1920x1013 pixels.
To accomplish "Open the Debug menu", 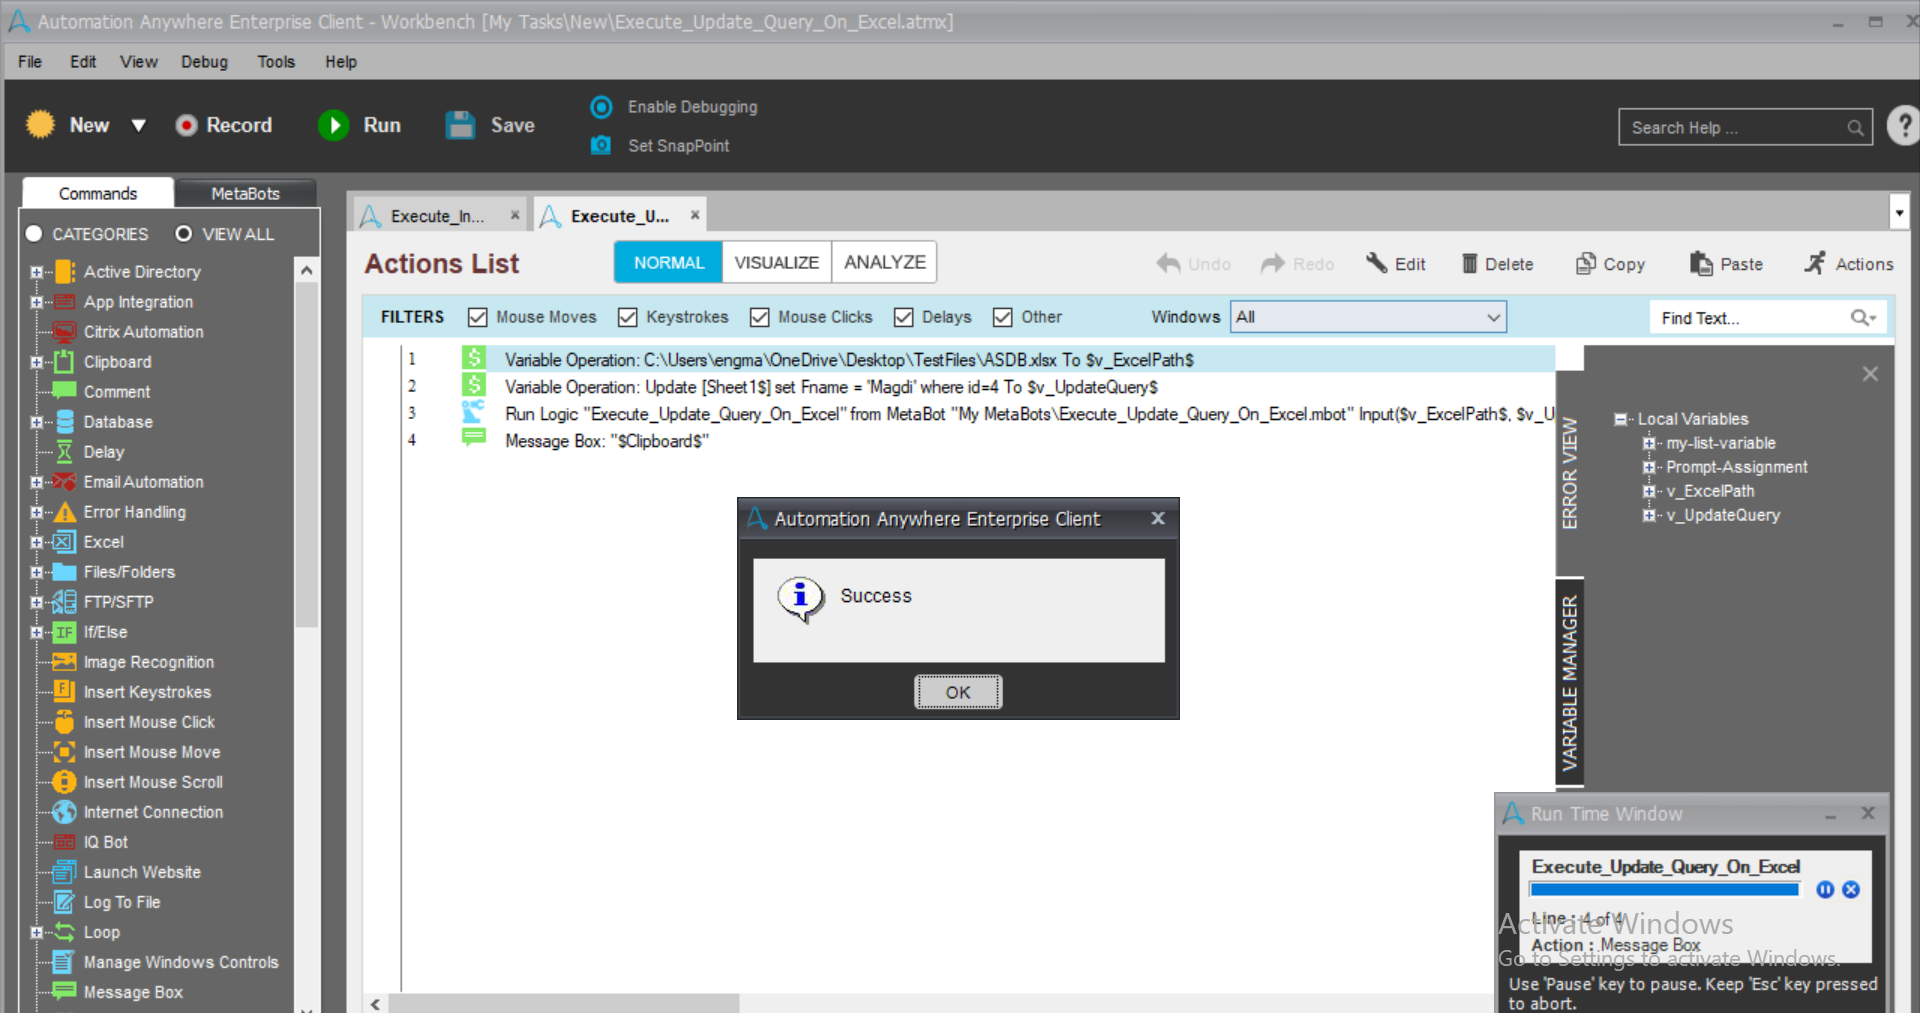I will click(x=204, y=62).
